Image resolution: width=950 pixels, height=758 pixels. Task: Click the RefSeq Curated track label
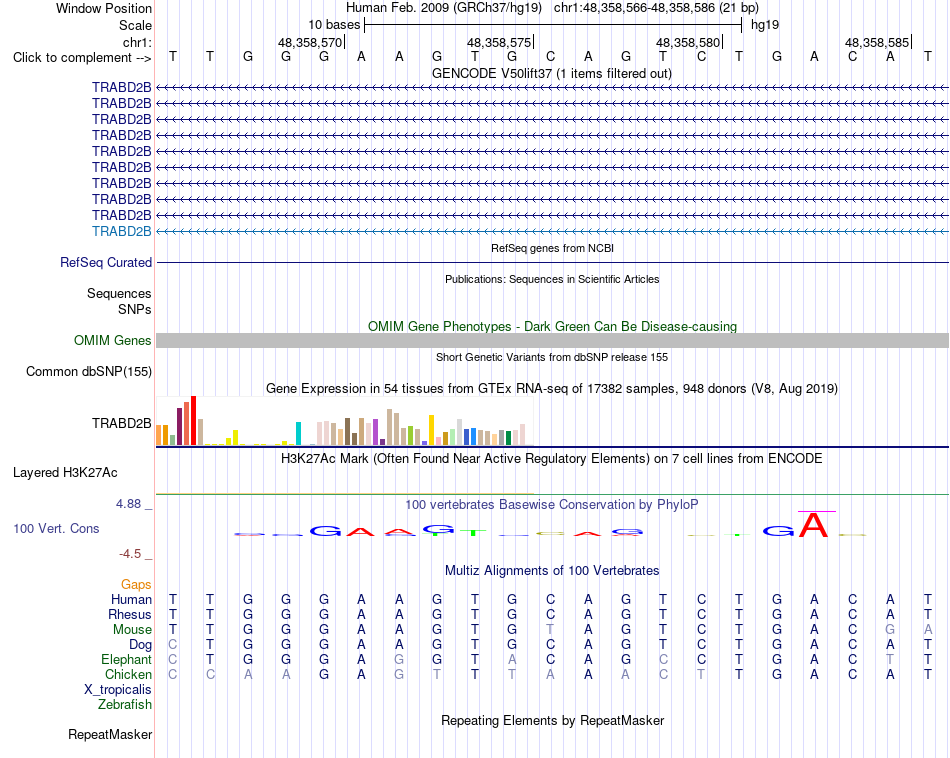(105, 262)
